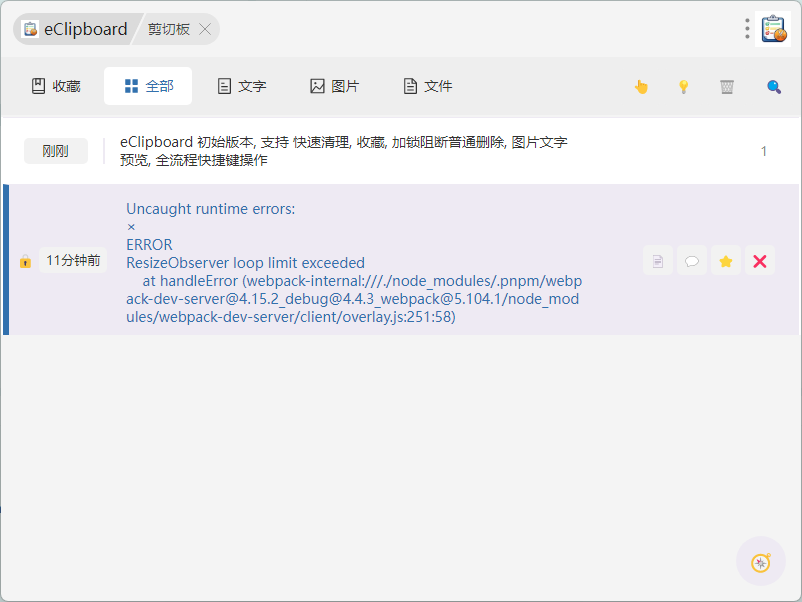Click the light bulb tips icon
Viewport: 802px width, 602px height.
pyautogui.click(x=684, y=87)
